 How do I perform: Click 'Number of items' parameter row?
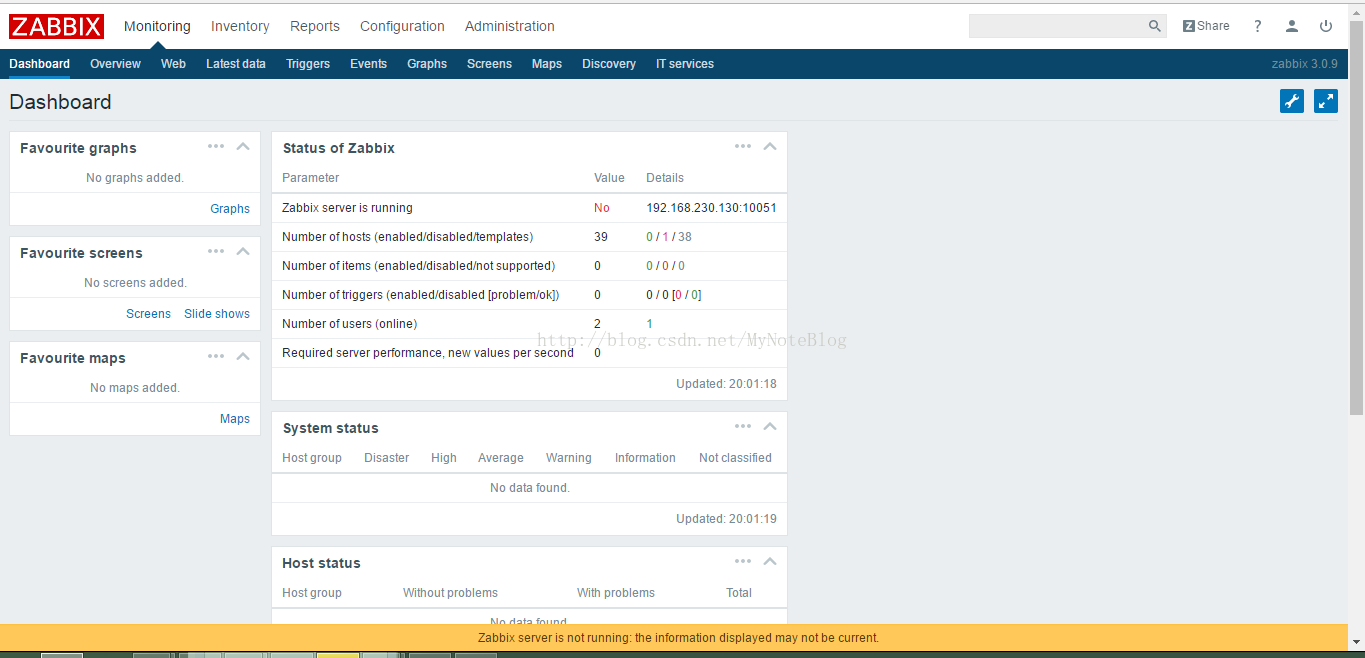529,266
